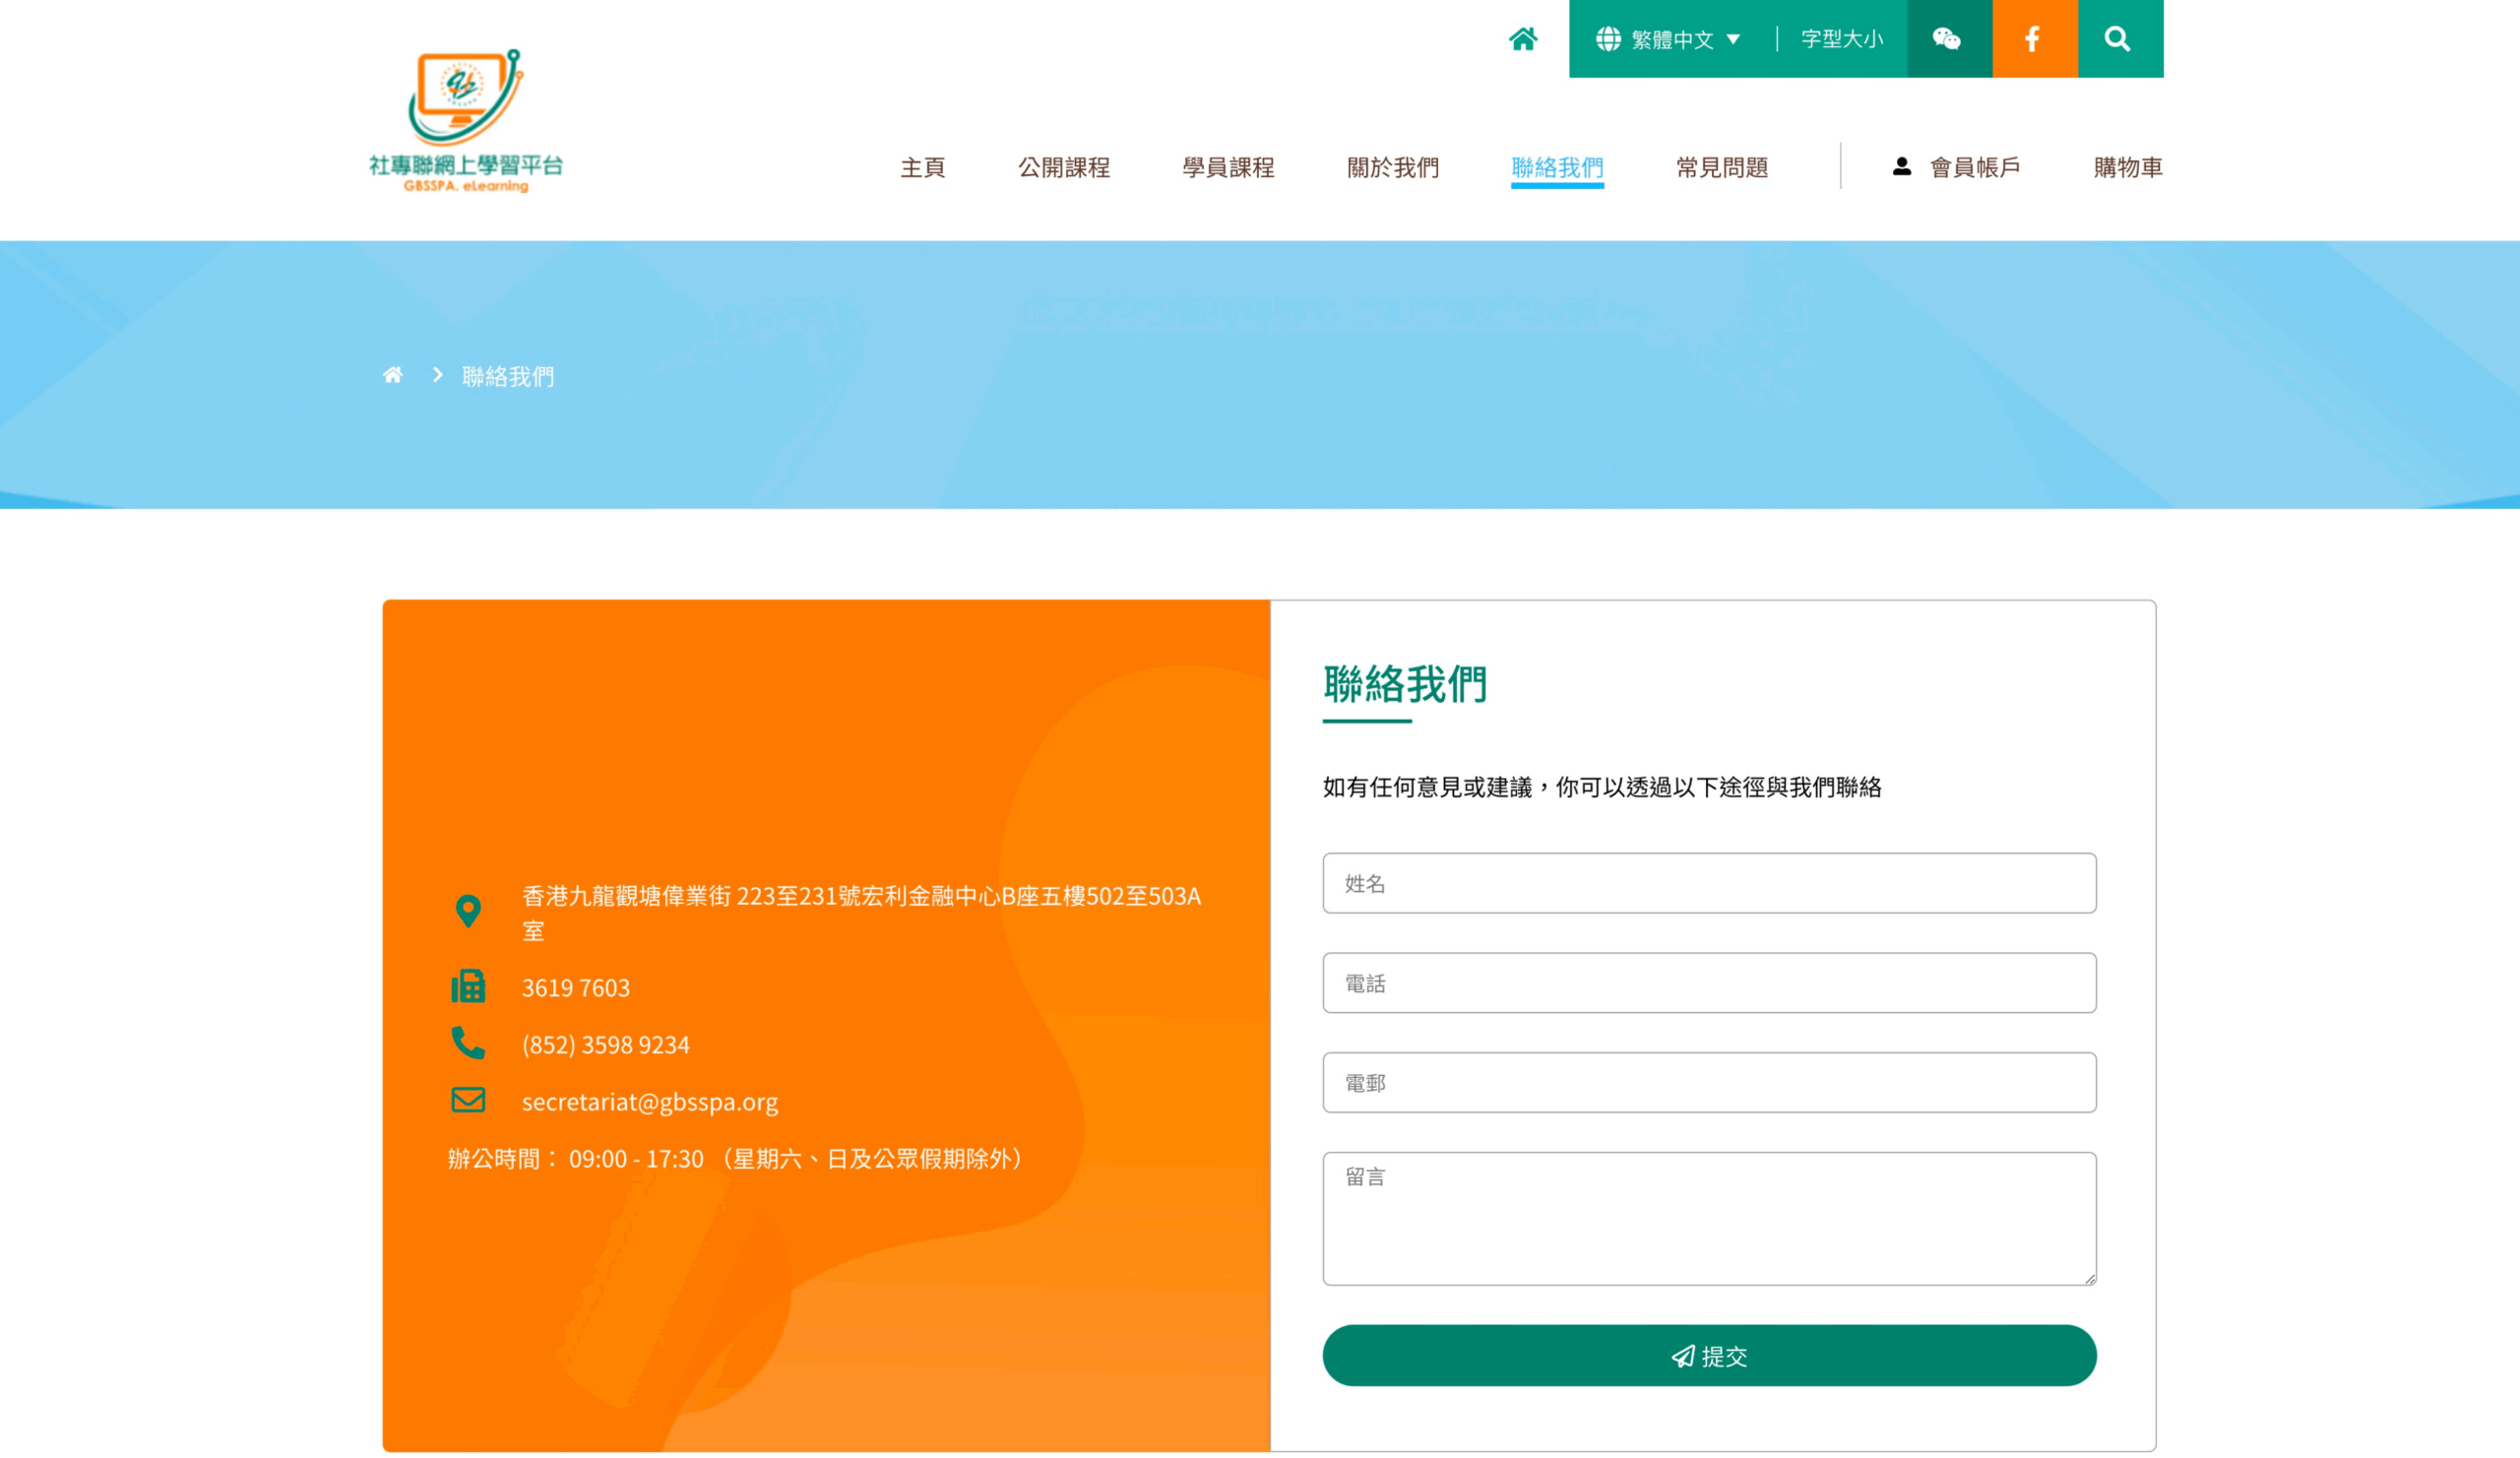Click the envelope email icon
The image size is (2520, 1458).
(468, 1100)
